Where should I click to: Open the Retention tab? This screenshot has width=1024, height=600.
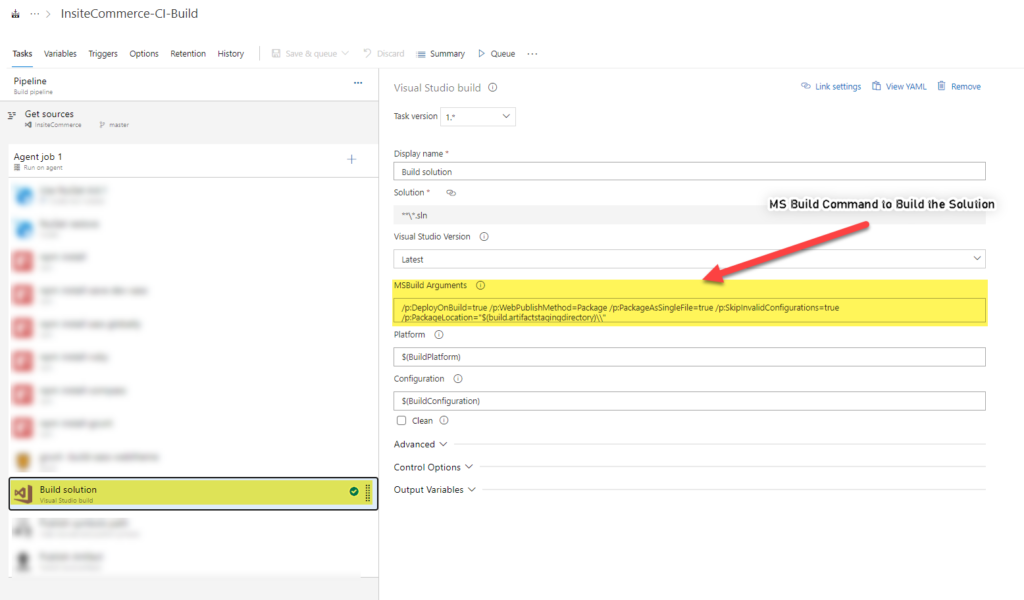coord(188,54)
